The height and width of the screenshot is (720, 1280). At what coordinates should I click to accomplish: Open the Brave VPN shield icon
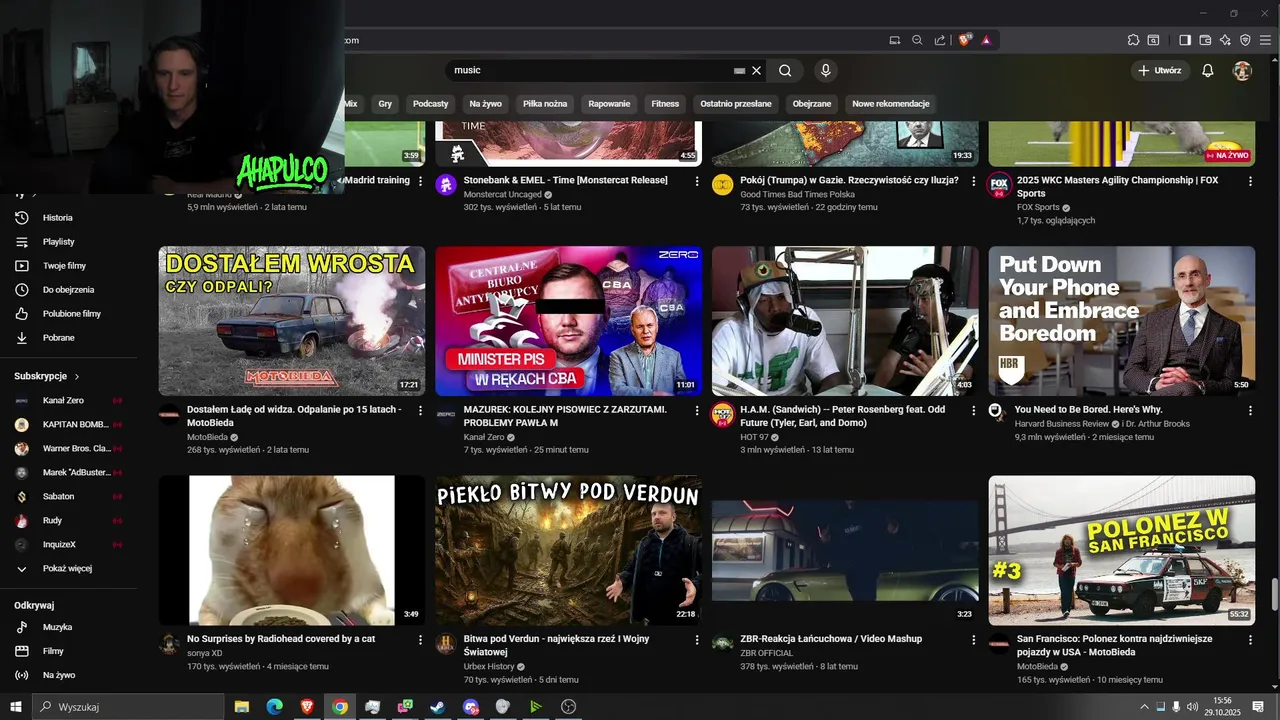(1245, 40)
